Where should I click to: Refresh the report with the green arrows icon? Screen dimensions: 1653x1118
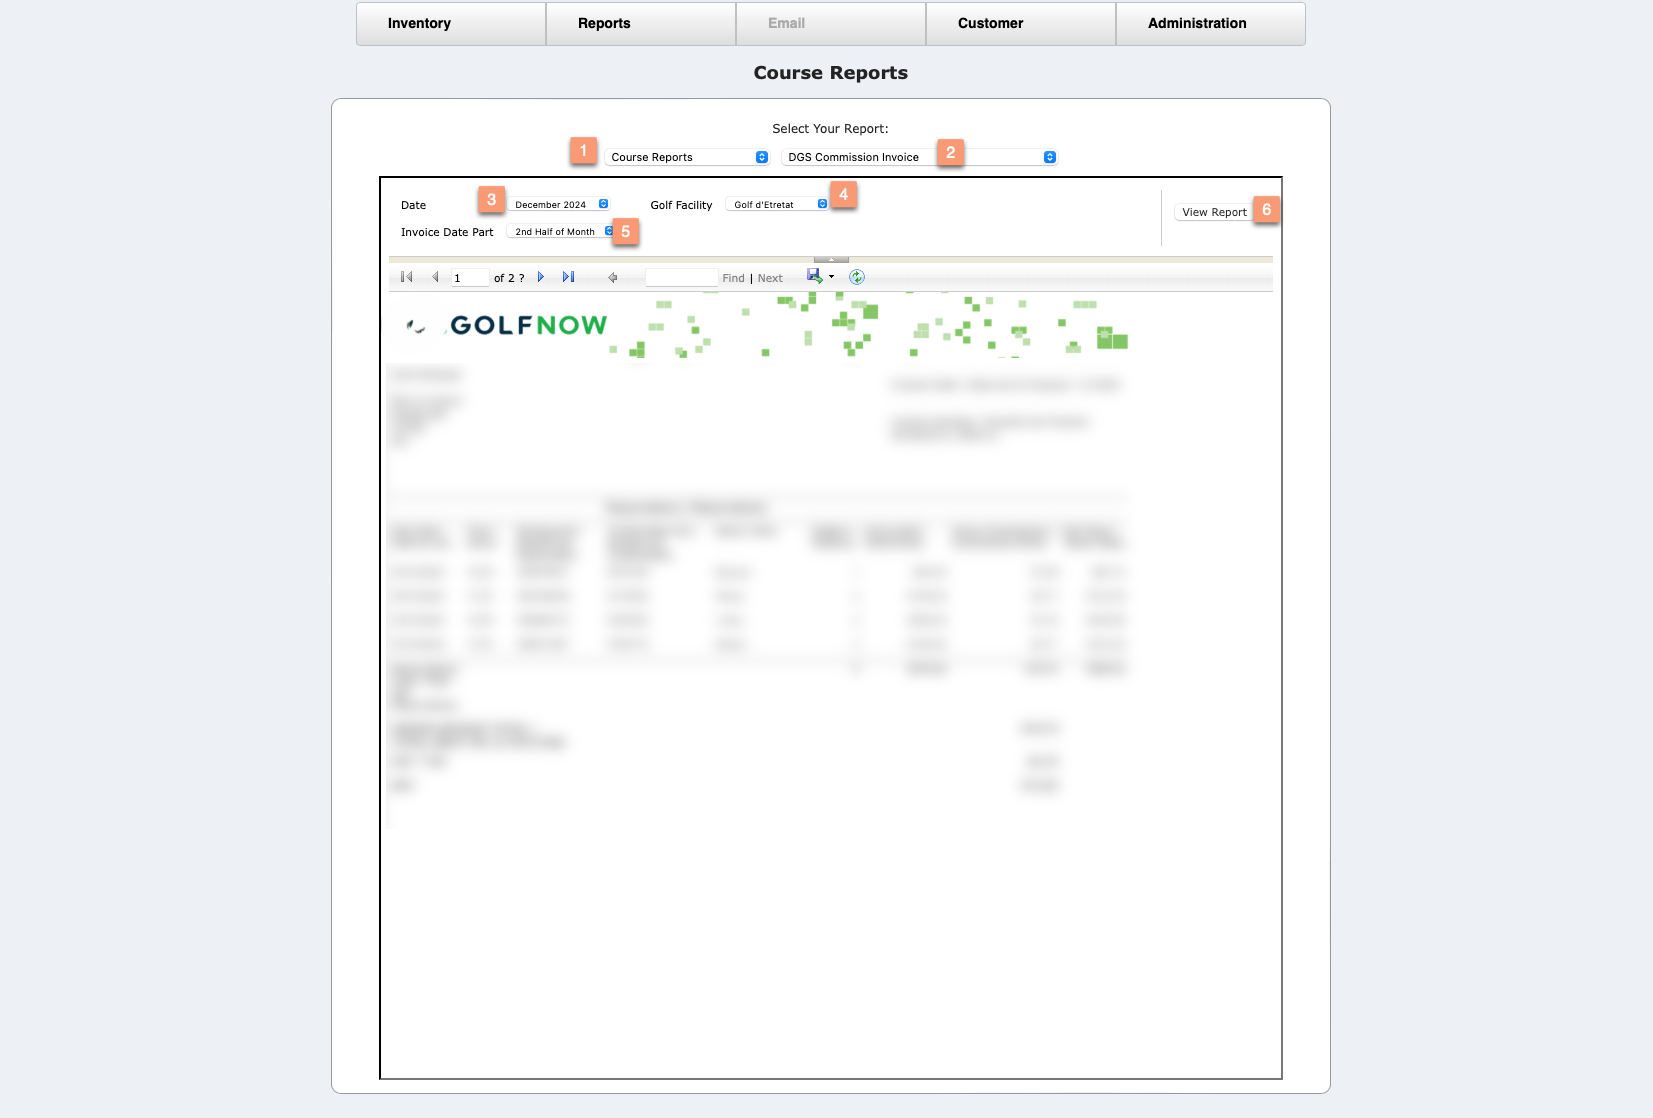857,277
